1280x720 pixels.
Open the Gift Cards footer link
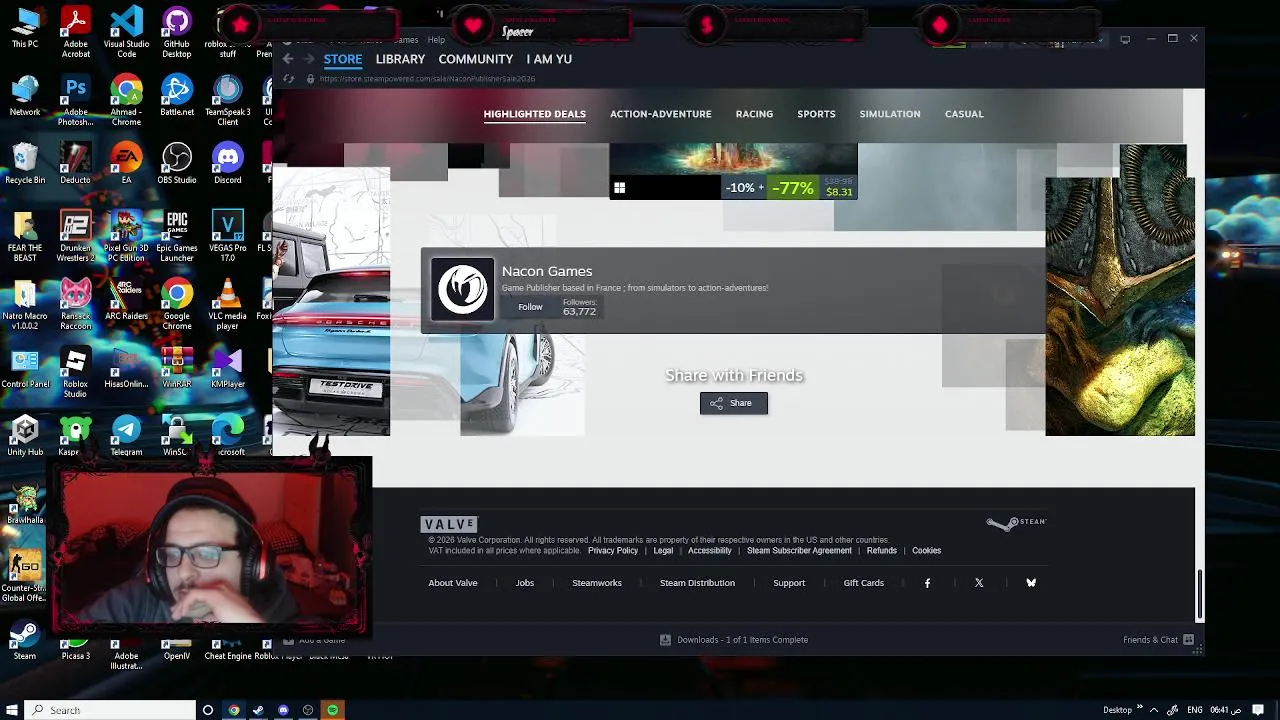click(x=863, y=583)
